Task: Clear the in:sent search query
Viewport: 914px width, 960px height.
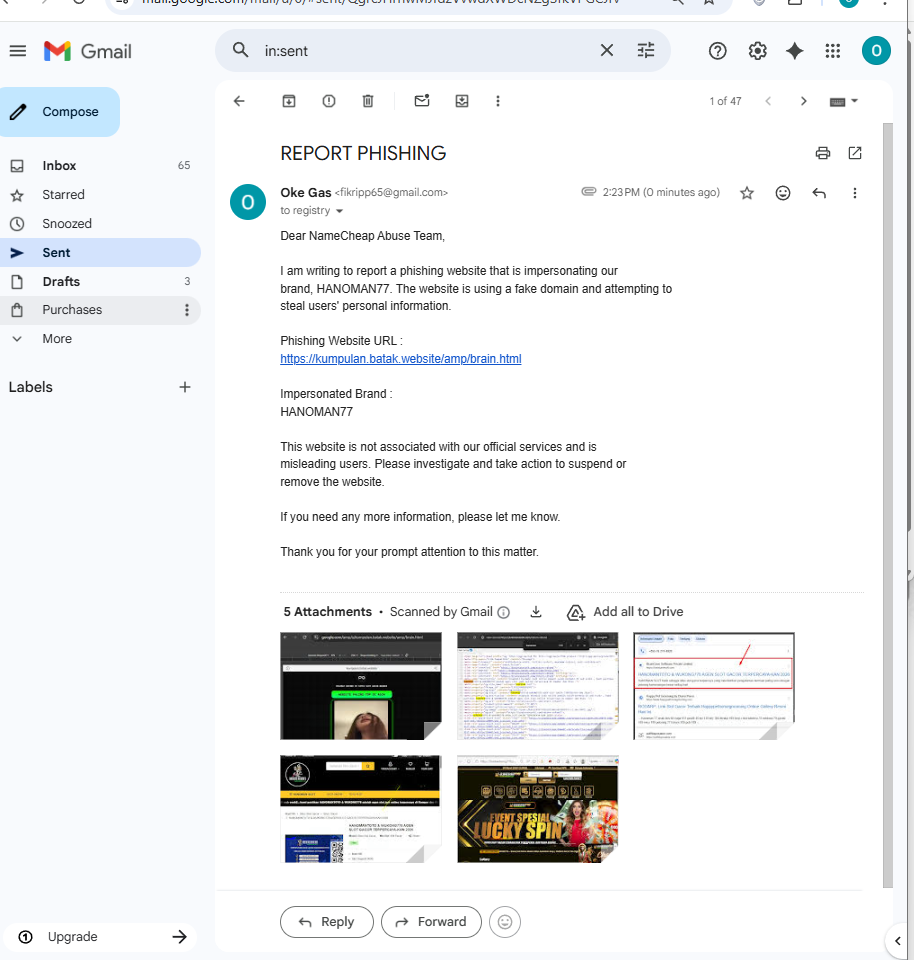Action: [606, 50]
